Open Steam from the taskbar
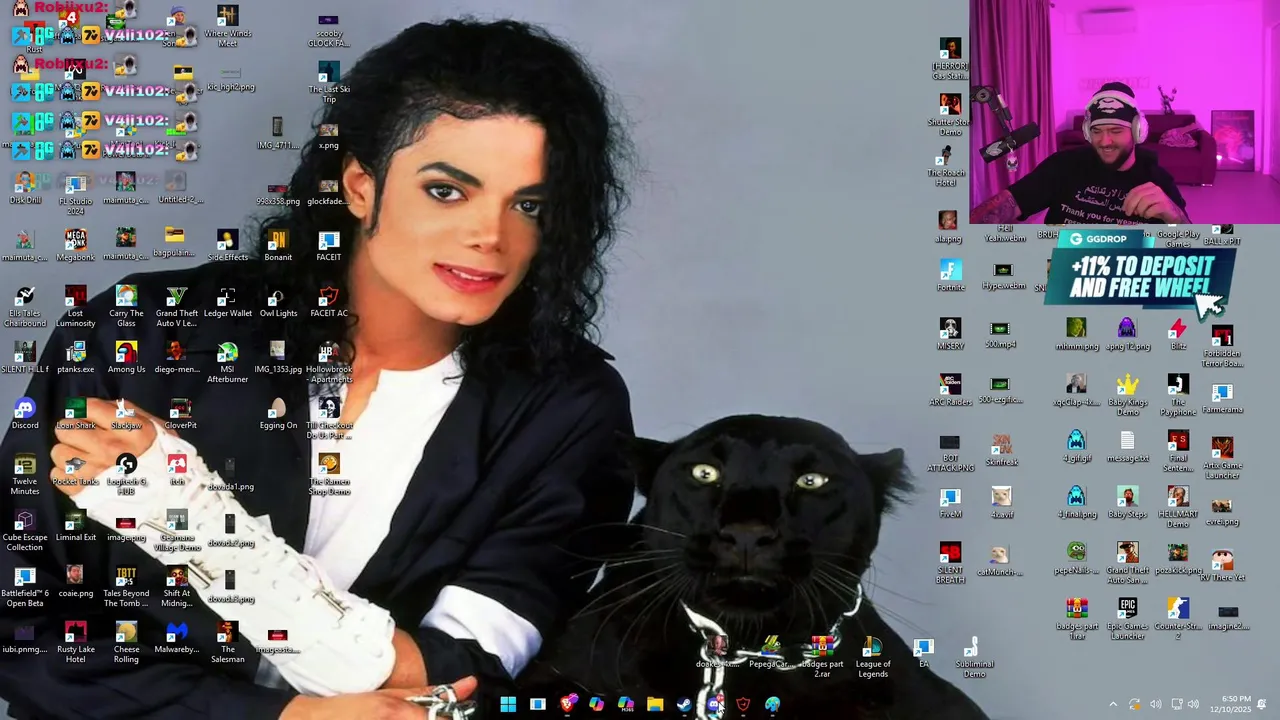 click(x=684, y=705)
